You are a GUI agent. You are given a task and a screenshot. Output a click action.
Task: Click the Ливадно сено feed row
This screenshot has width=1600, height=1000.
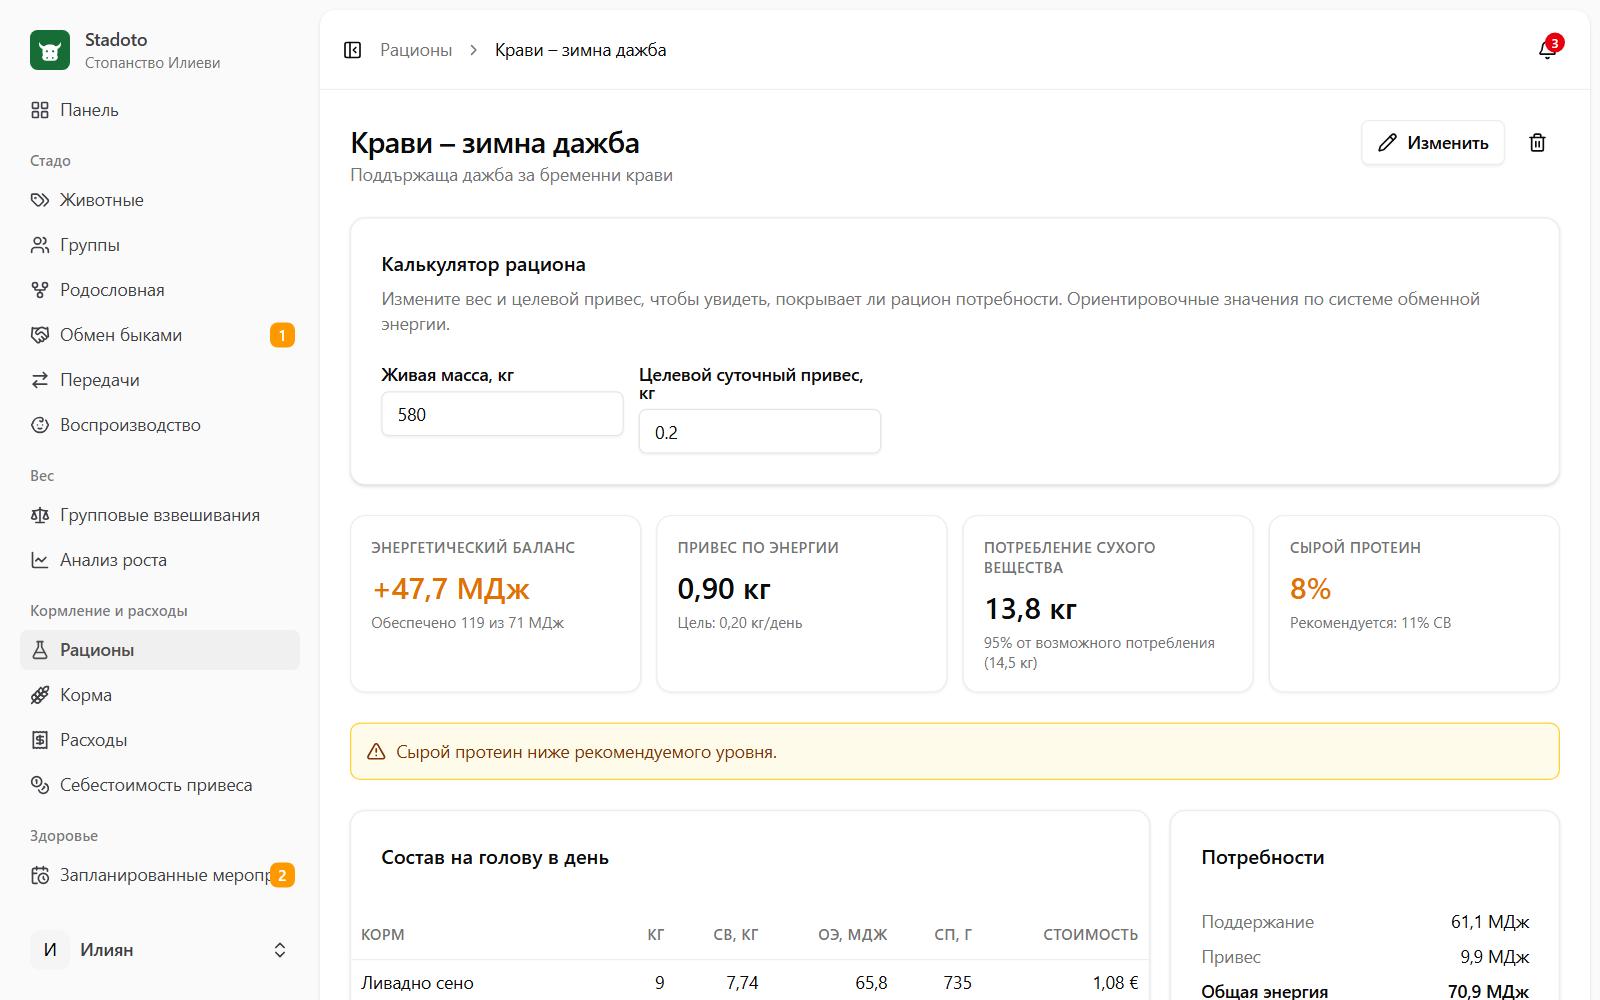[750, 983]
